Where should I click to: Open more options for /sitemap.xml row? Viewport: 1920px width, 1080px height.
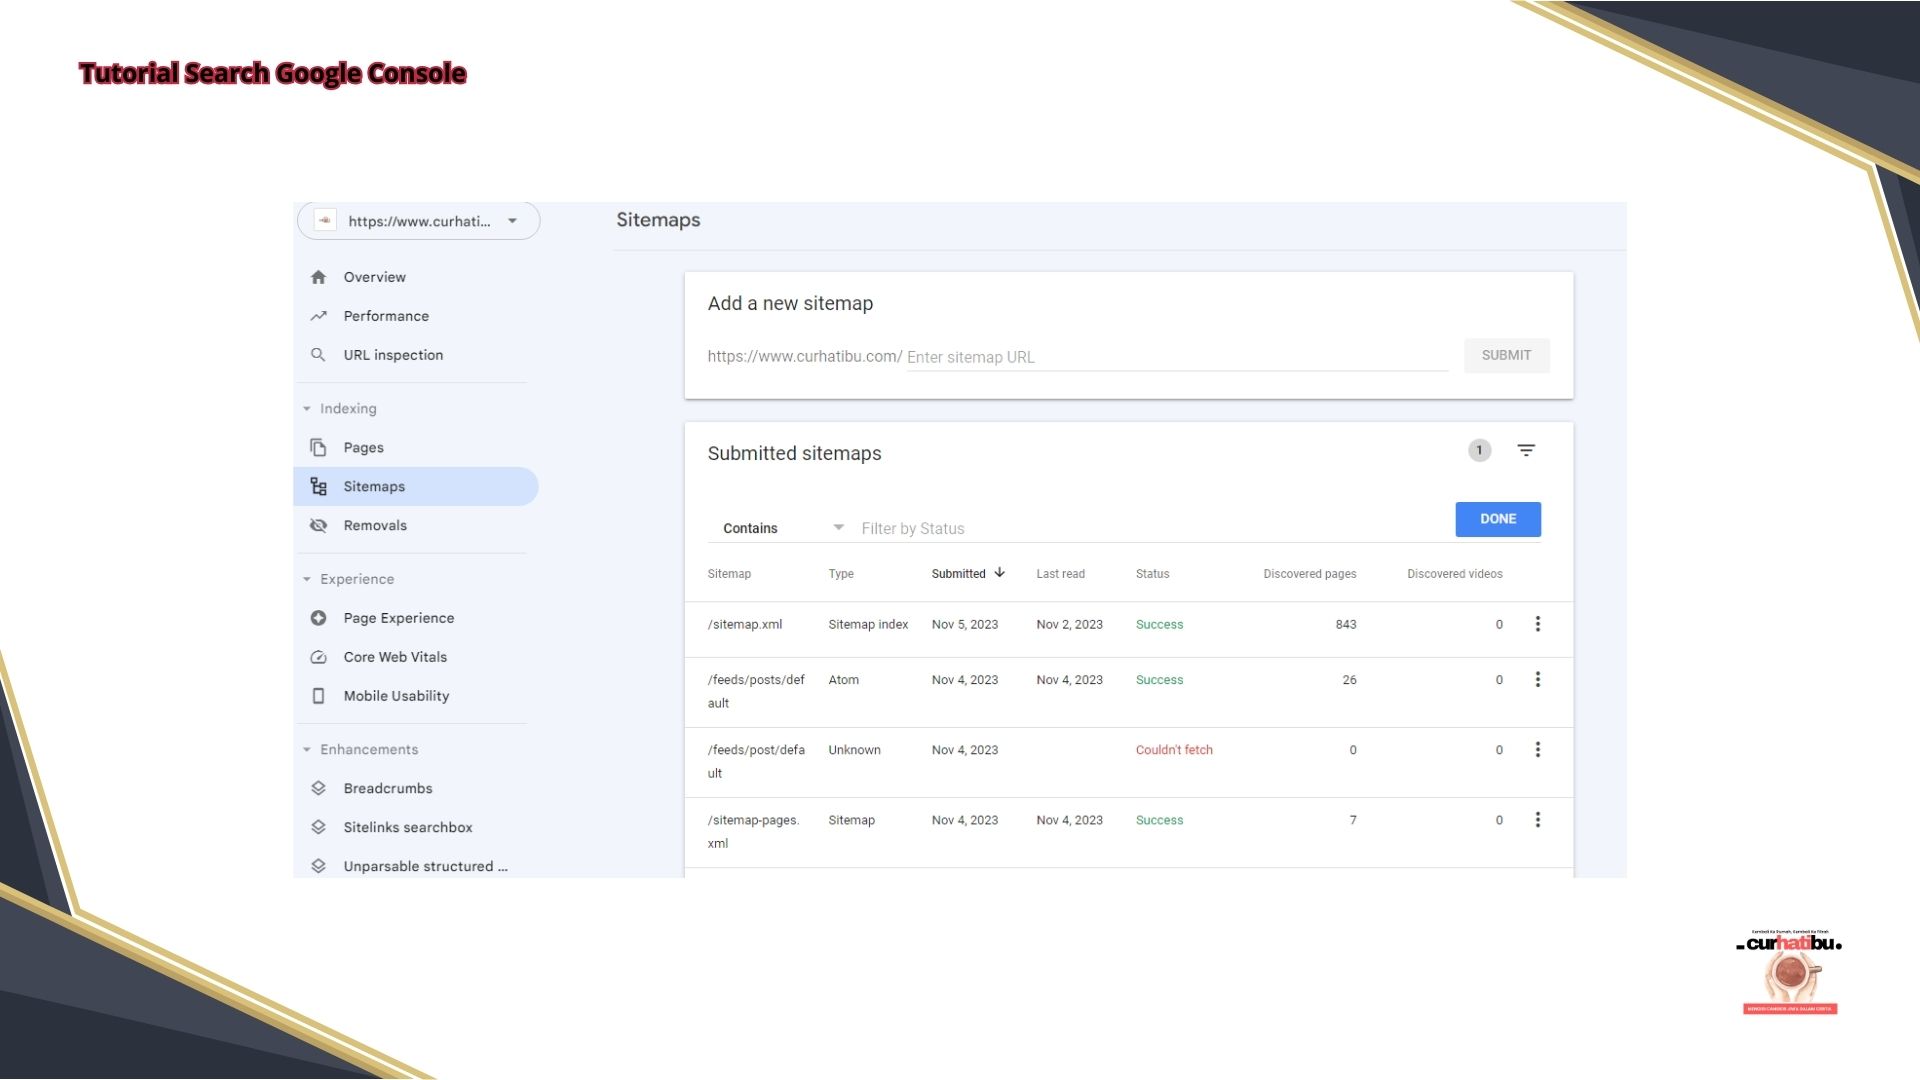[x=1538, y=624]
